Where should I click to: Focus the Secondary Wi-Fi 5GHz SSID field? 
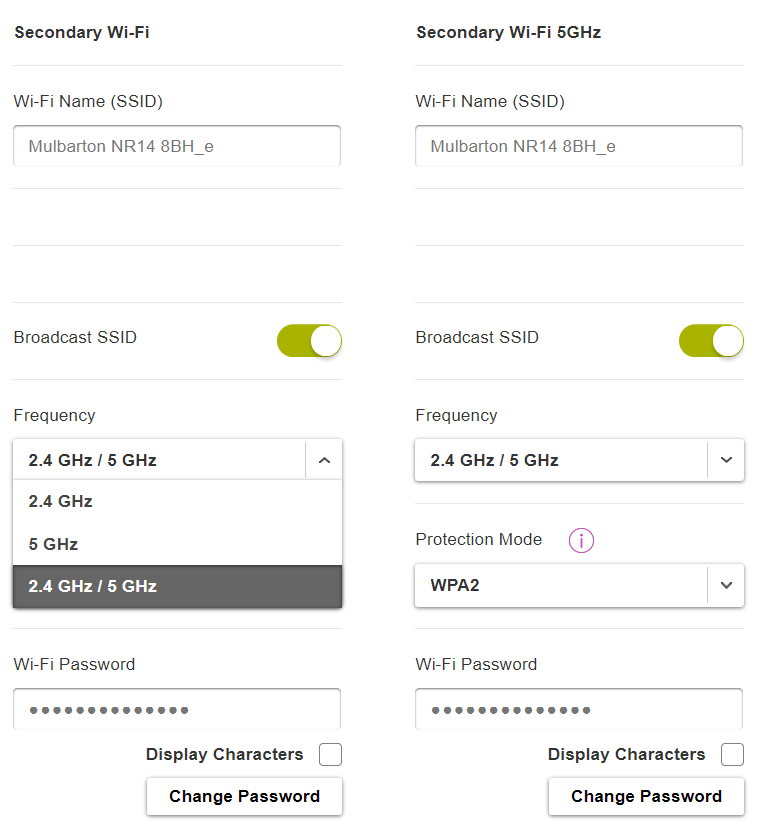click(579, 146)
